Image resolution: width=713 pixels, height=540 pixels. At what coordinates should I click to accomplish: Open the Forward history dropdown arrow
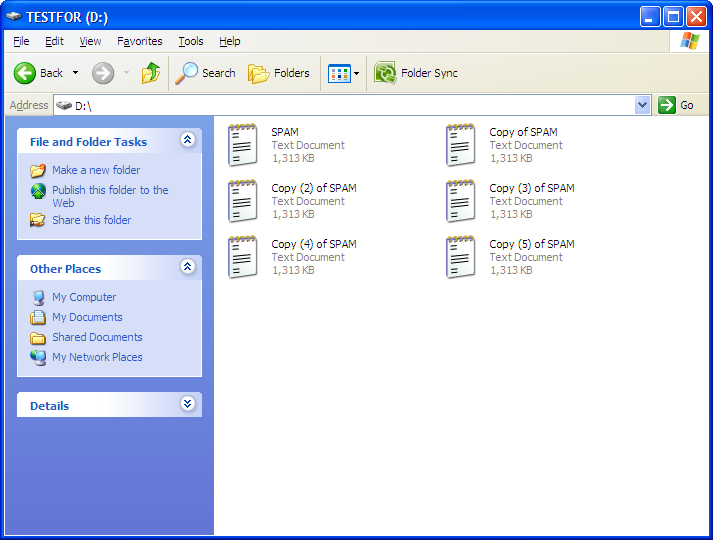tap(127, 73)
